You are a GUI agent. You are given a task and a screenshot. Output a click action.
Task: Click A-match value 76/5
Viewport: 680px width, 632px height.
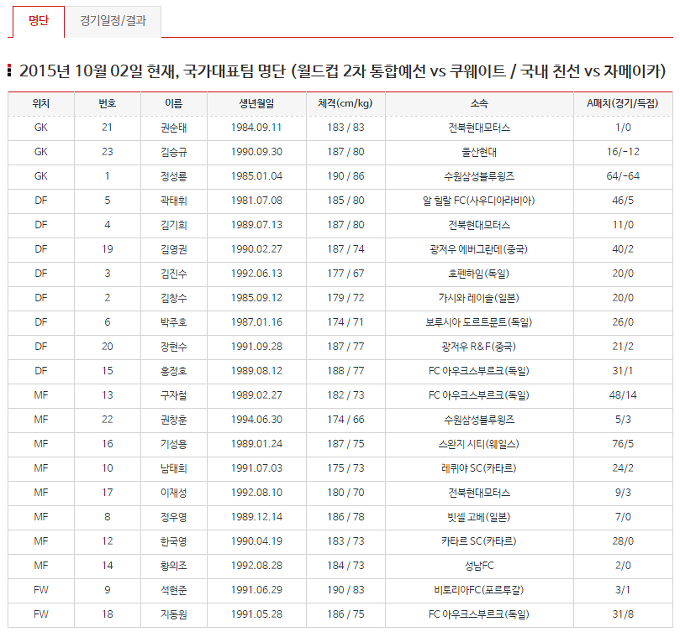(623, 443)
